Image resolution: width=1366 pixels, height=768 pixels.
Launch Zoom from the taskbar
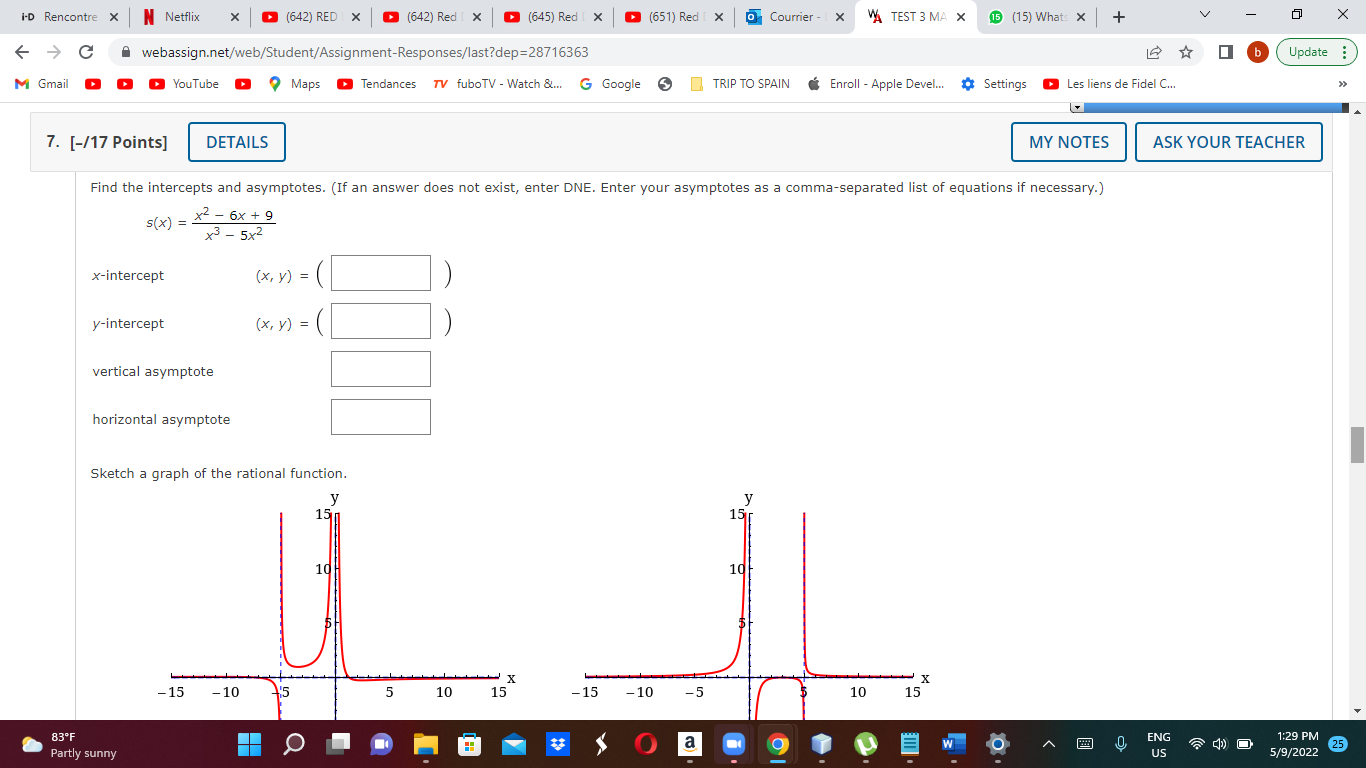point(733,744)
